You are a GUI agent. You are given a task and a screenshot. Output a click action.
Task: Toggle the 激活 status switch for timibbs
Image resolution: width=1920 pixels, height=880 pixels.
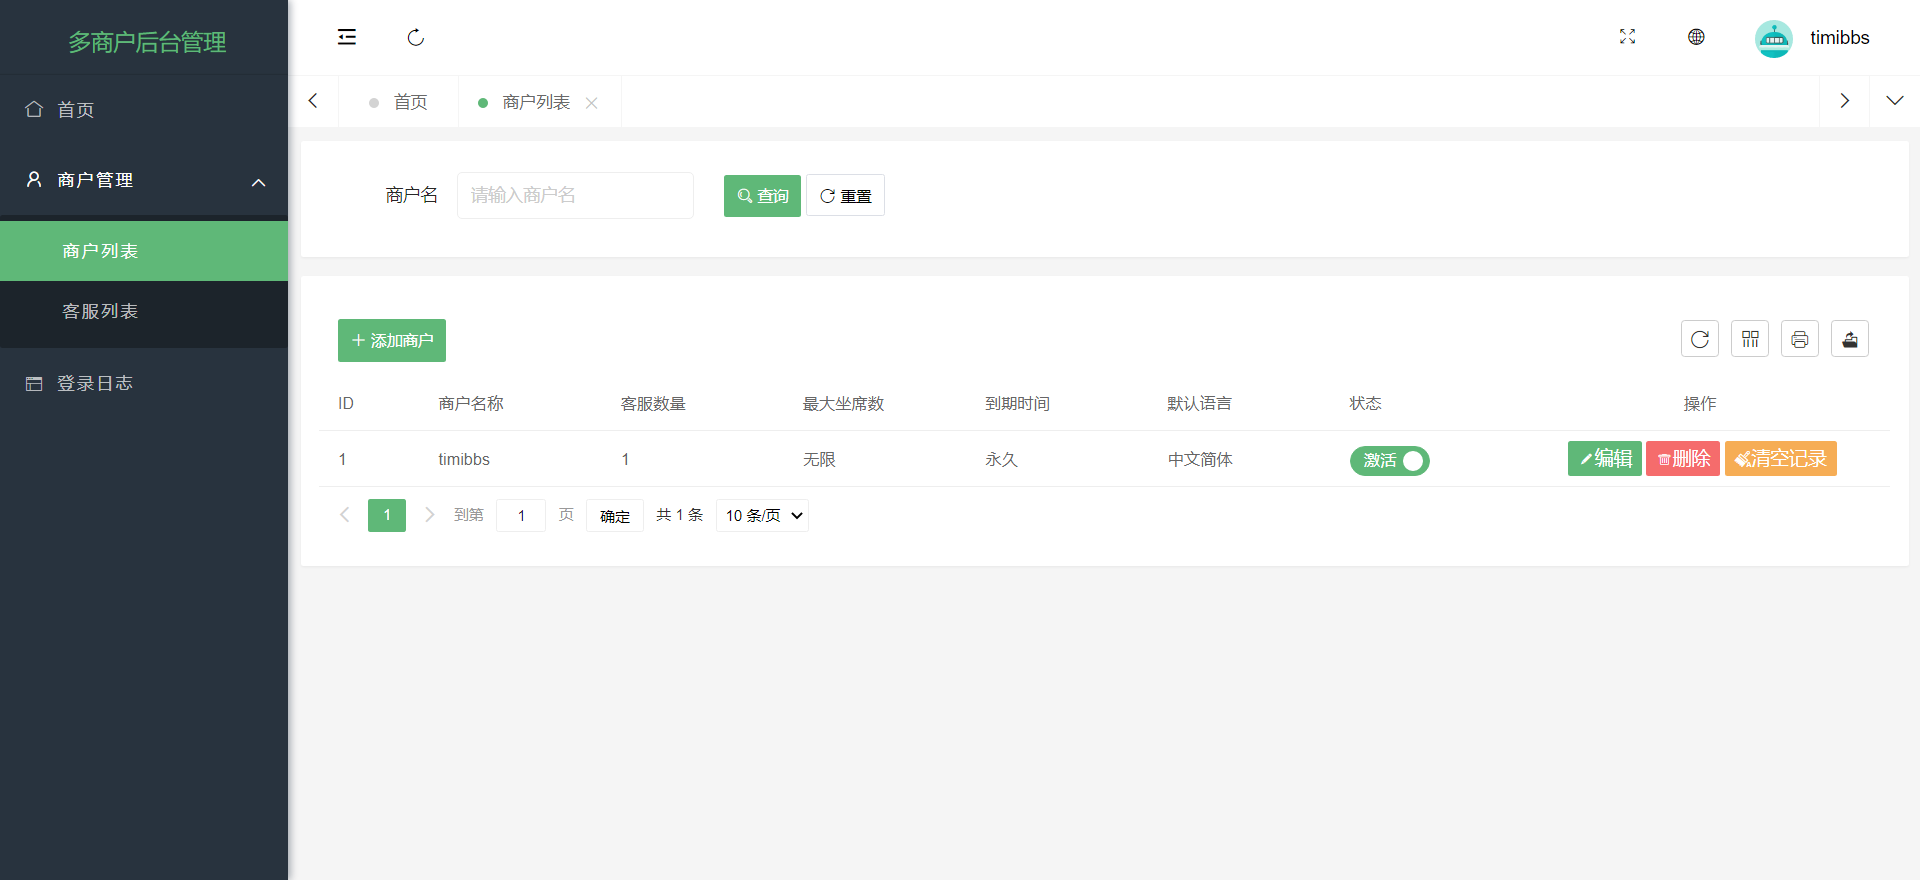1390,460
